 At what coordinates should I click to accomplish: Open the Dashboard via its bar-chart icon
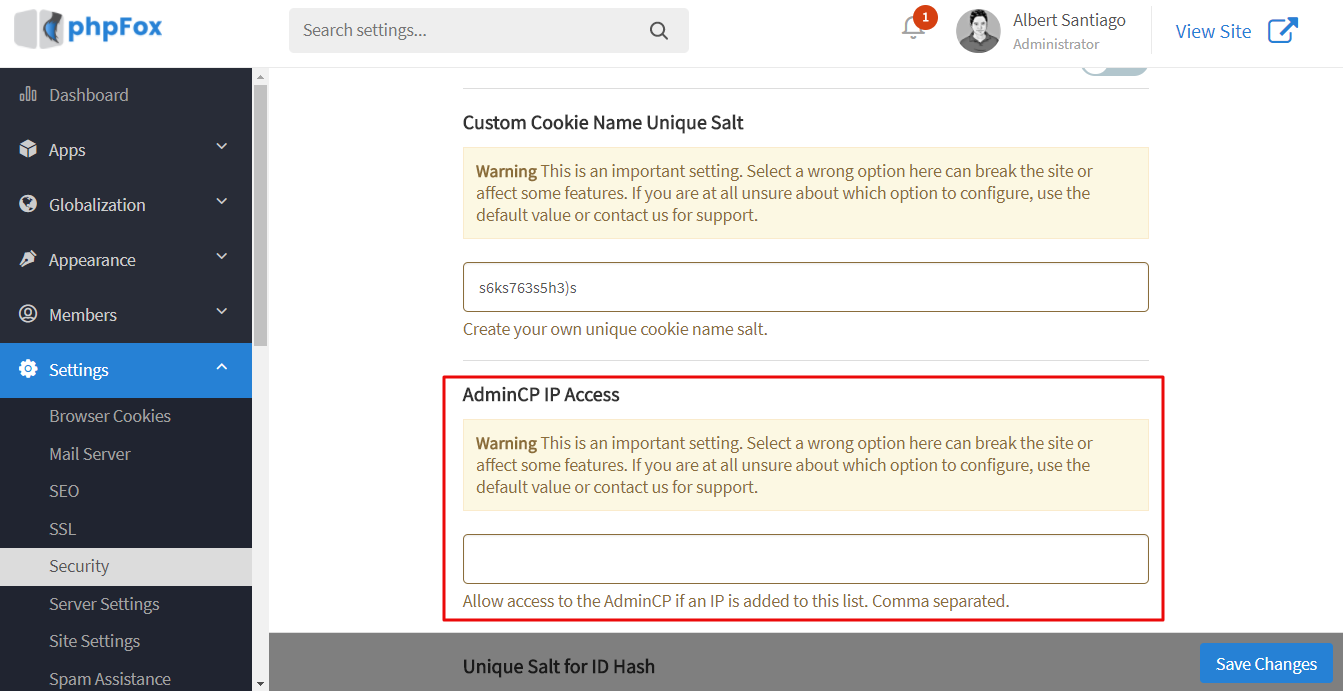coord(29,94)
